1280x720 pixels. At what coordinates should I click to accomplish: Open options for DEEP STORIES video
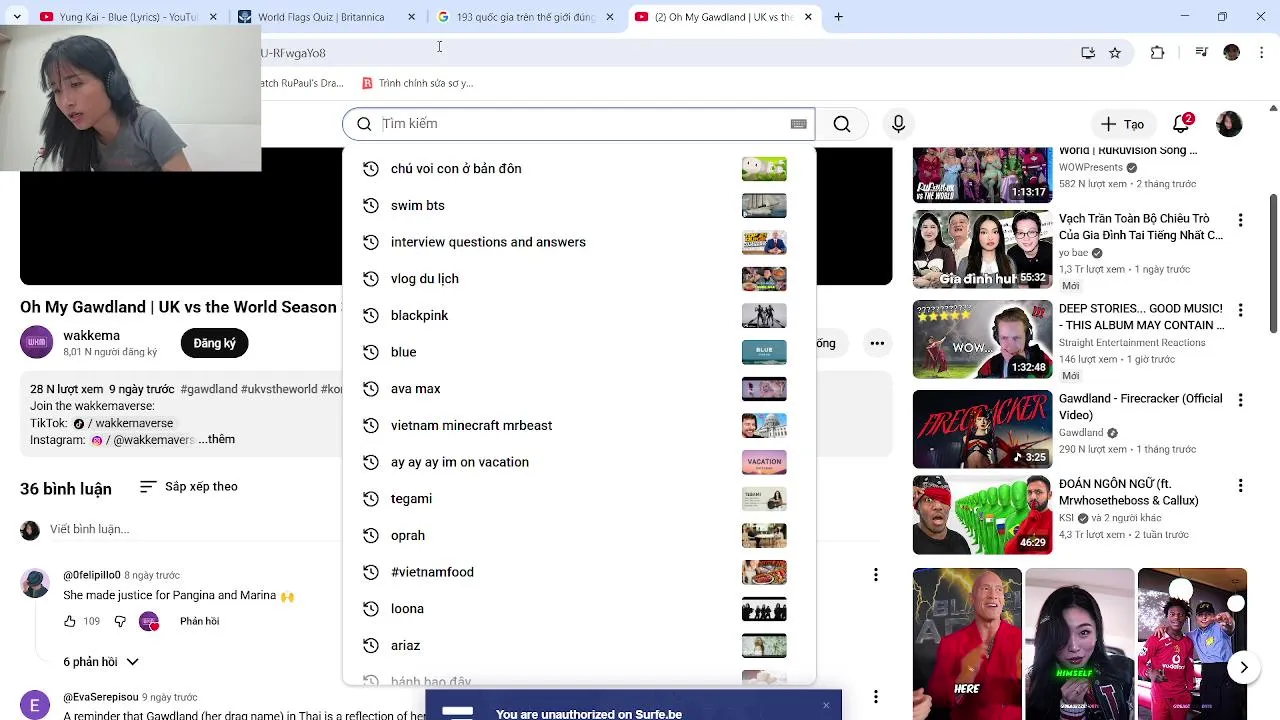click(1240, 310)
